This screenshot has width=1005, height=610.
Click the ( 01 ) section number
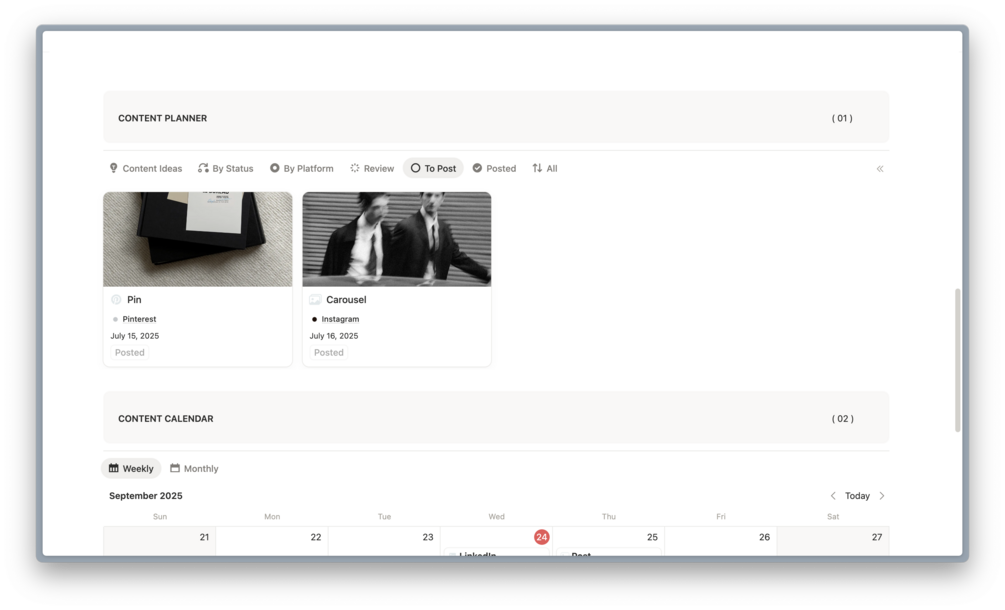[842, 118]
